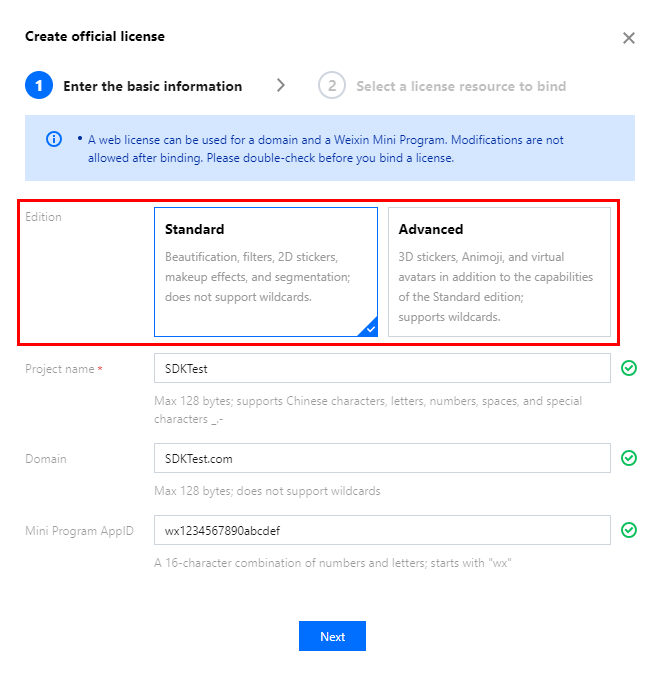Click the green check next to Domain

point(629,458)
